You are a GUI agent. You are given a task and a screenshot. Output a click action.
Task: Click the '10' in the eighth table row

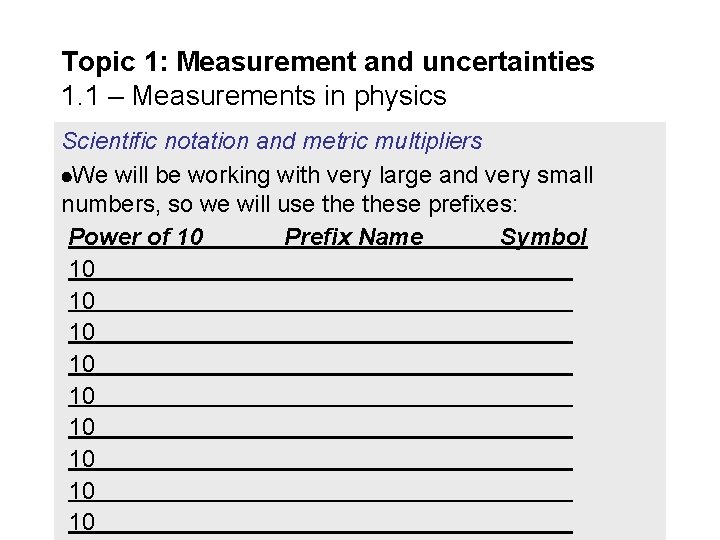[82, 491]
